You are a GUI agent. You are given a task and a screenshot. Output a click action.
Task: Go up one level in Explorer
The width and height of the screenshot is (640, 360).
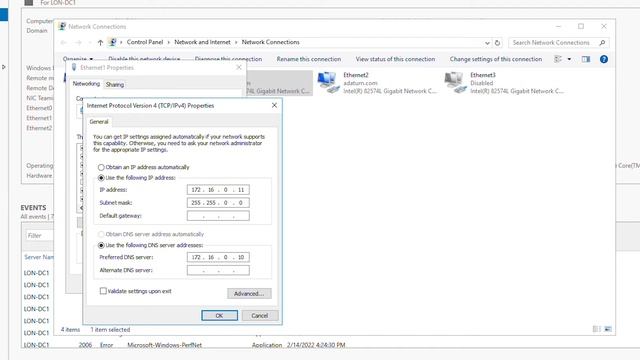tap(100, 42)
